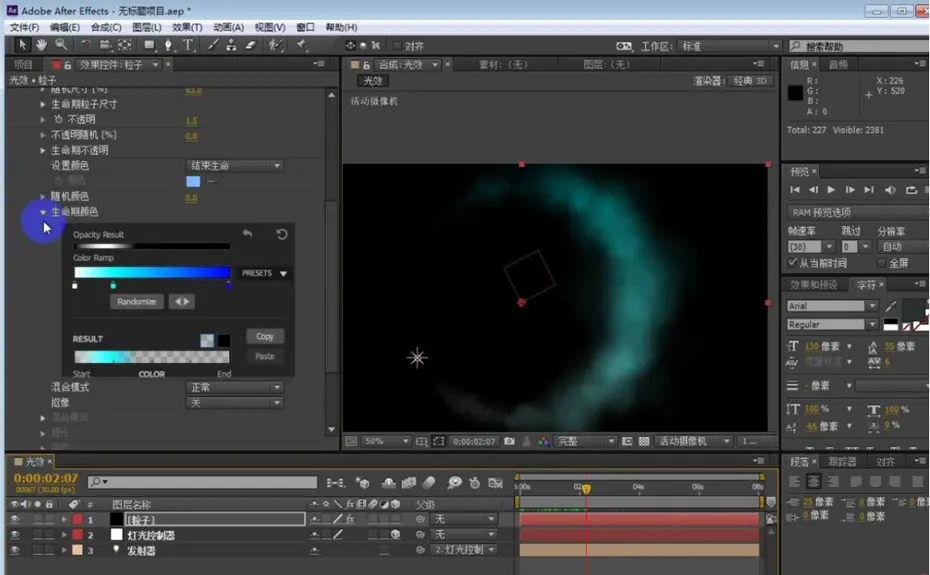This screenshot has height=575, width=930.
Task: Open the 设置颜色 dropdown showing 结束生命
Action: (x=234, y=166)
